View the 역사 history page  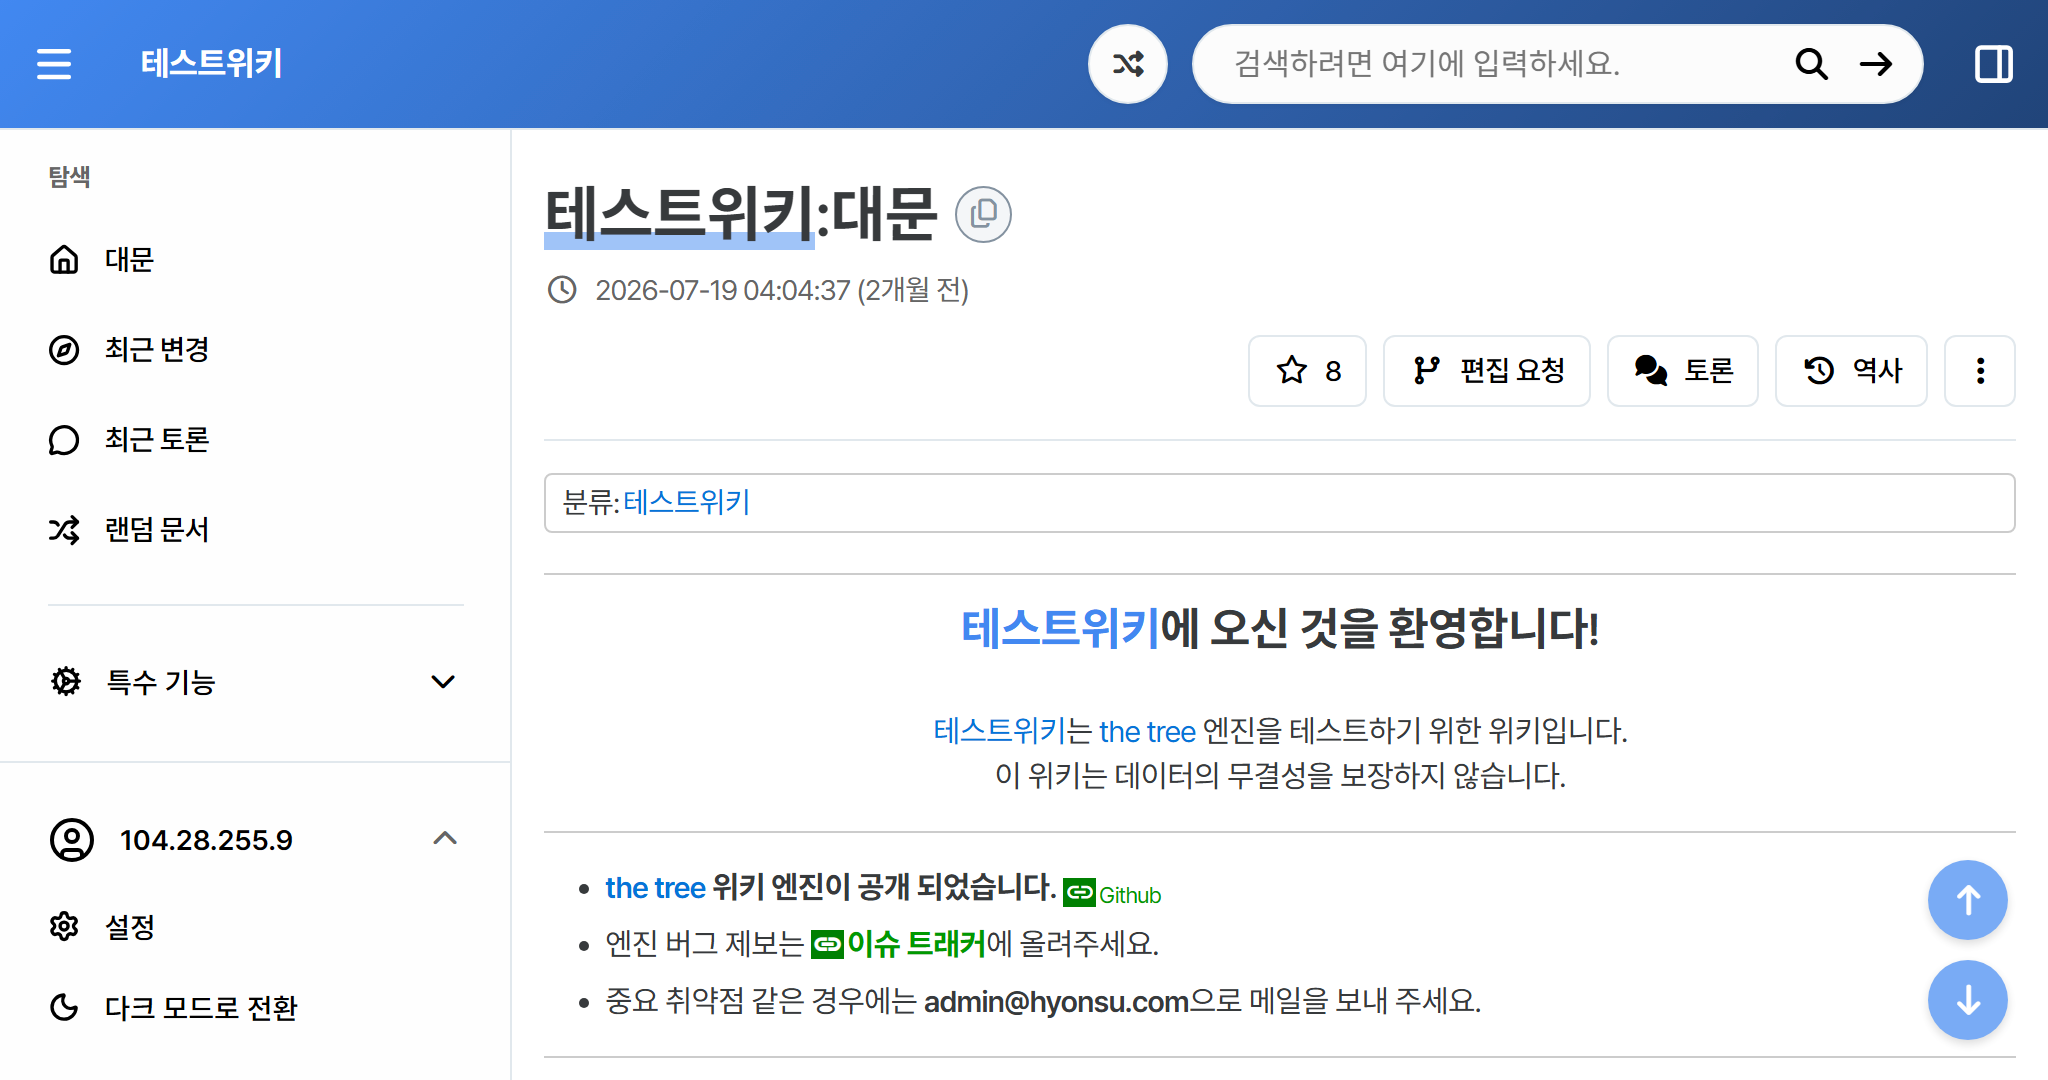coord(1851,371)
